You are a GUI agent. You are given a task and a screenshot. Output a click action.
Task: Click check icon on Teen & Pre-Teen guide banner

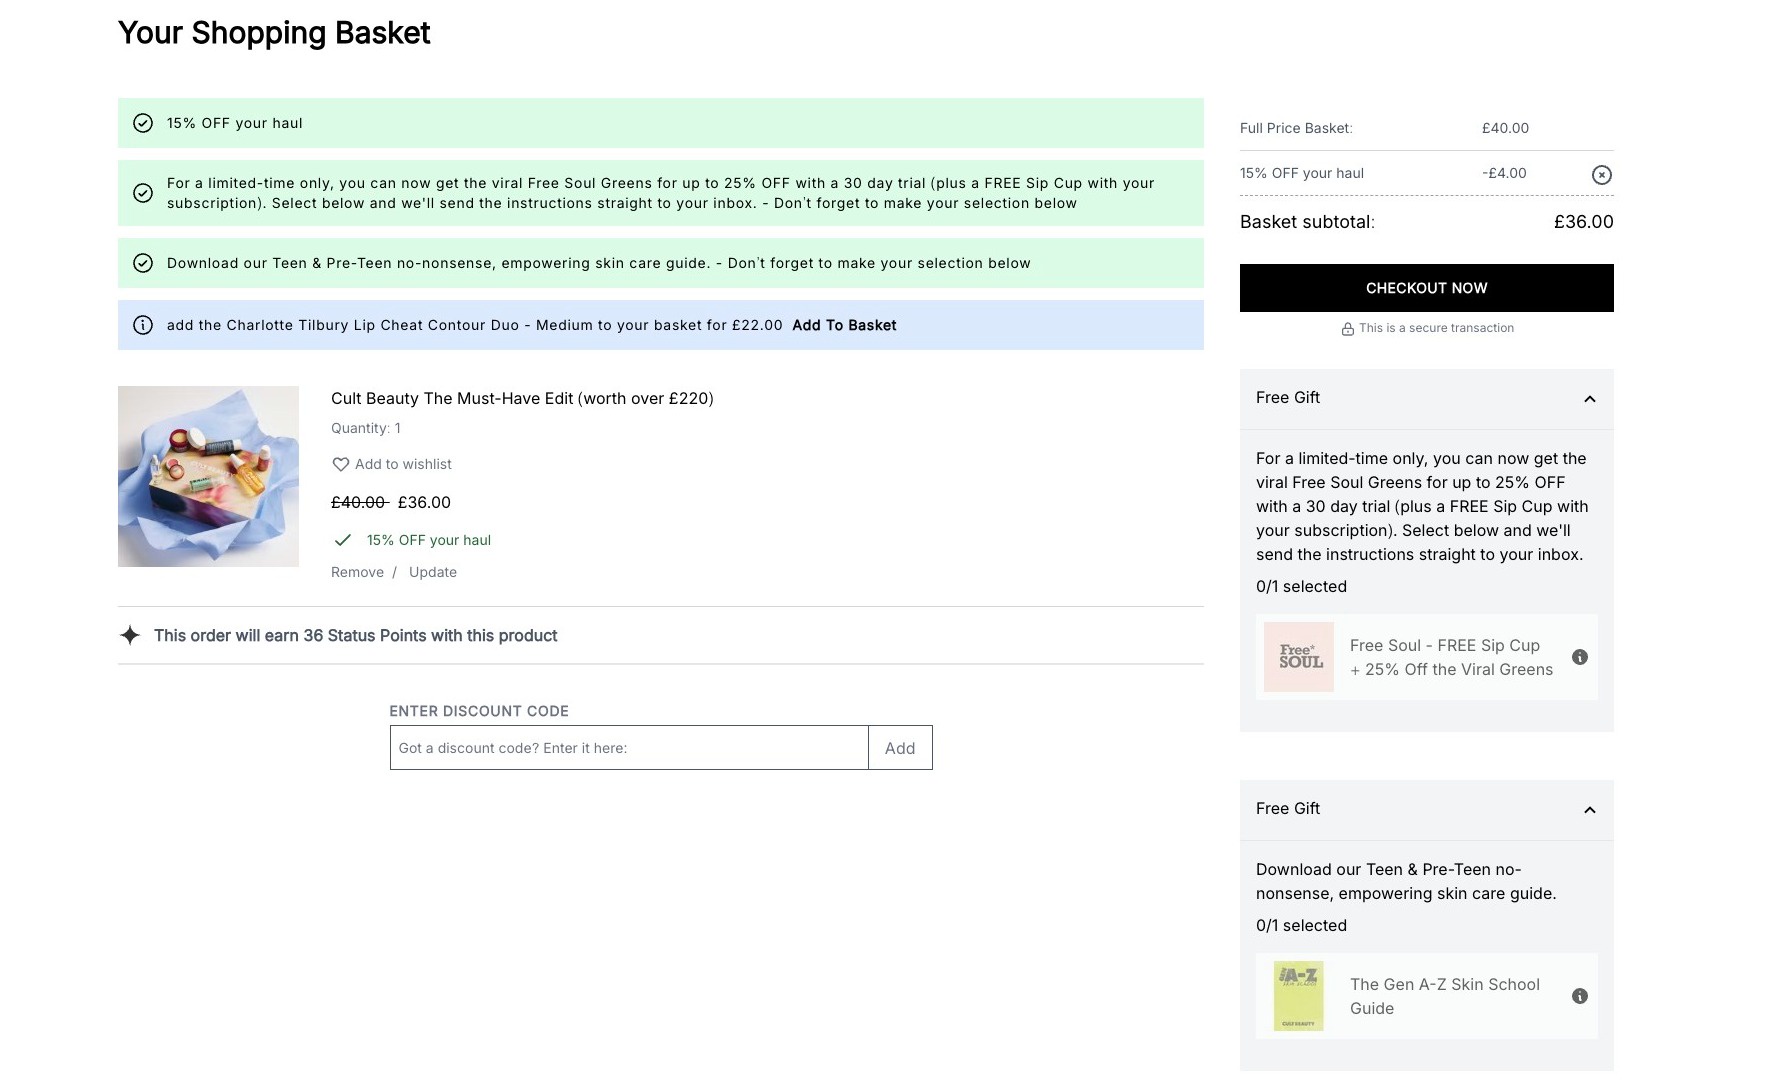tap(143, 263)
